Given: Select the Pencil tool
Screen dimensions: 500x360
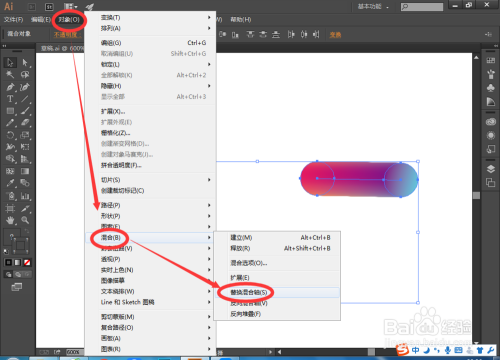Looking at the screenshot, I should (10, 123).
